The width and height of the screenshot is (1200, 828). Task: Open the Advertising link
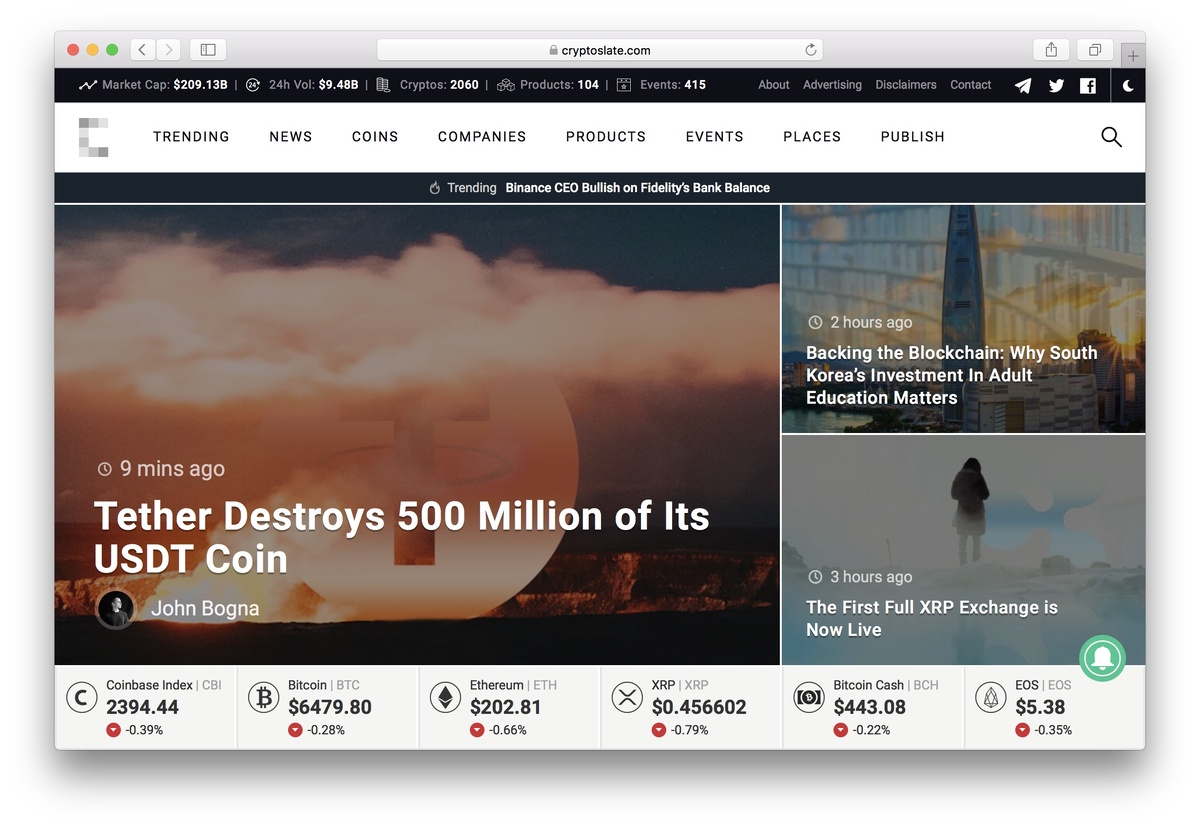coord(832,85)
